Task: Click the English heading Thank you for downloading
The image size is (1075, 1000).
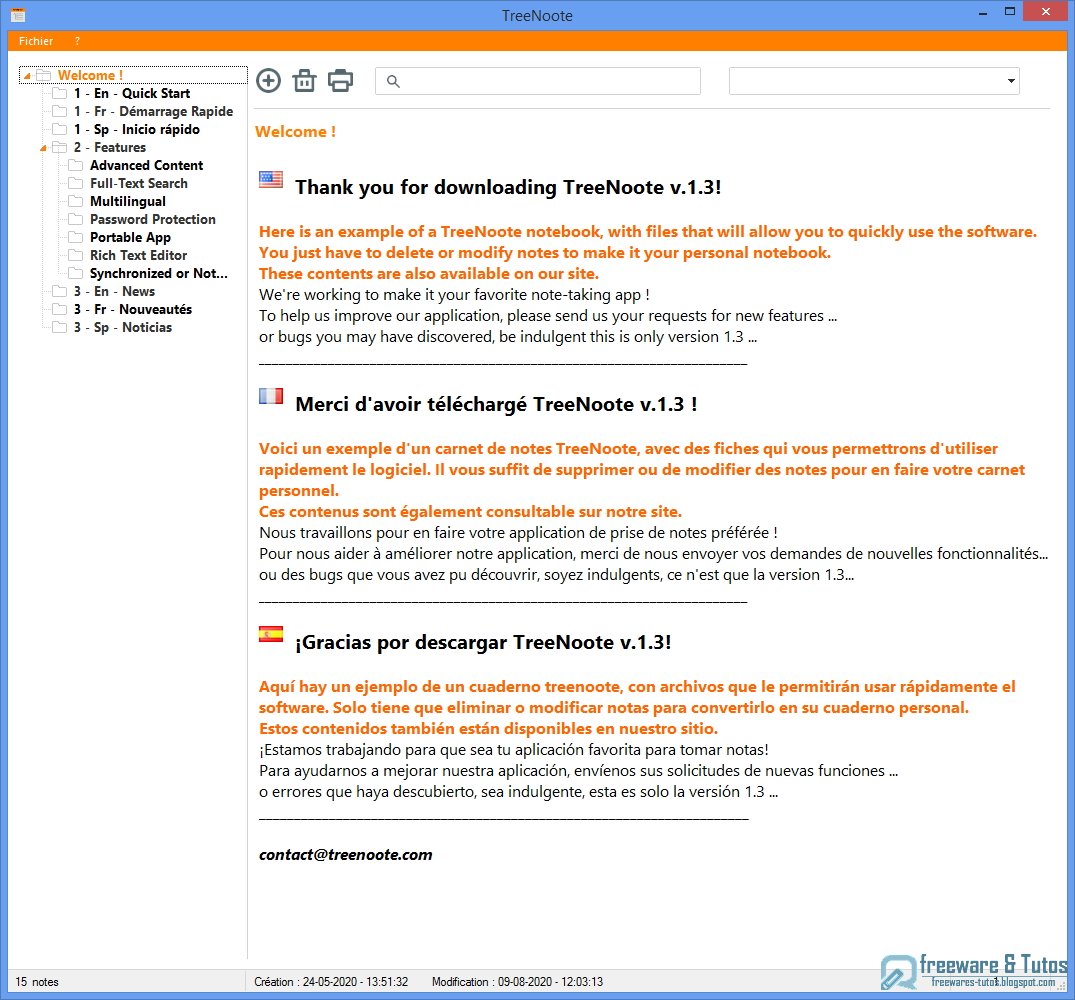Action: click(x=508, y=187)
